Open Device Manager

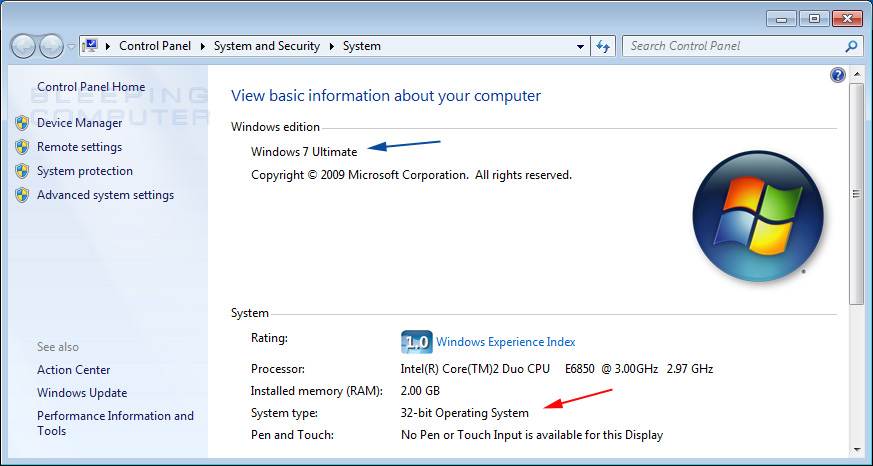[x=80, y=123]
